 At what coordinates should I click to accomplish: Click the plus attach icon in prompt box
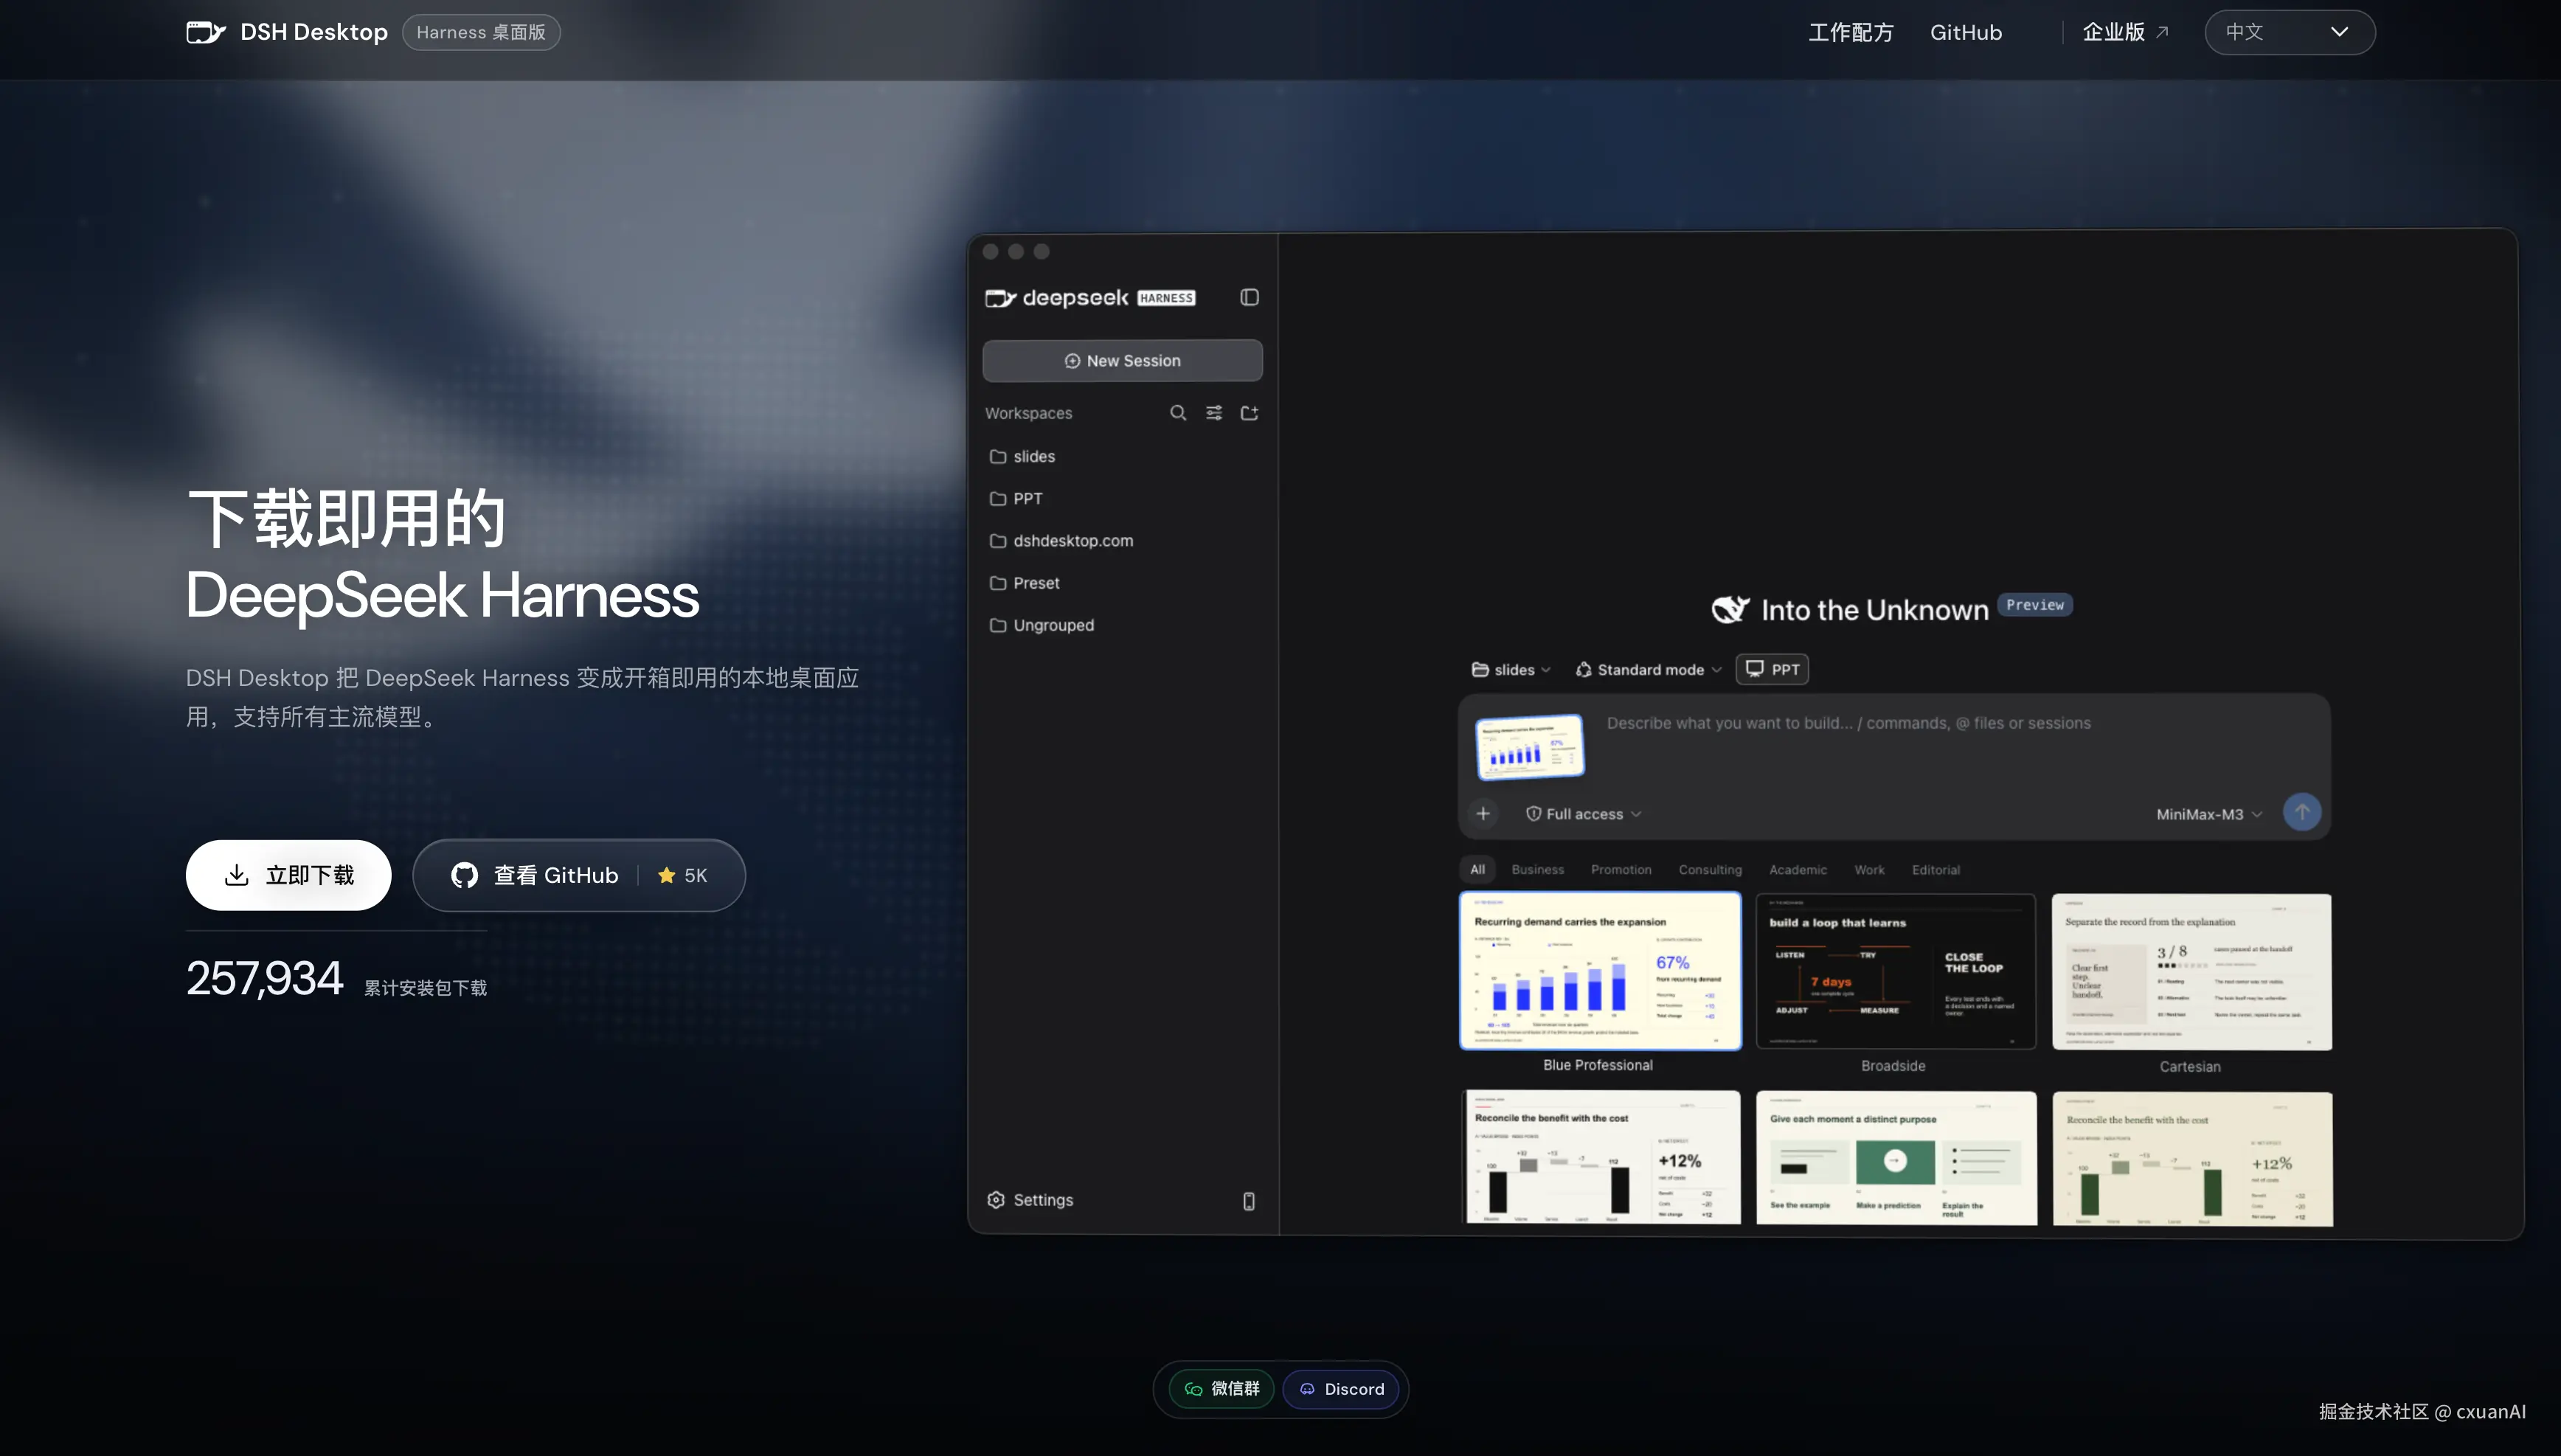point(1483,814)
